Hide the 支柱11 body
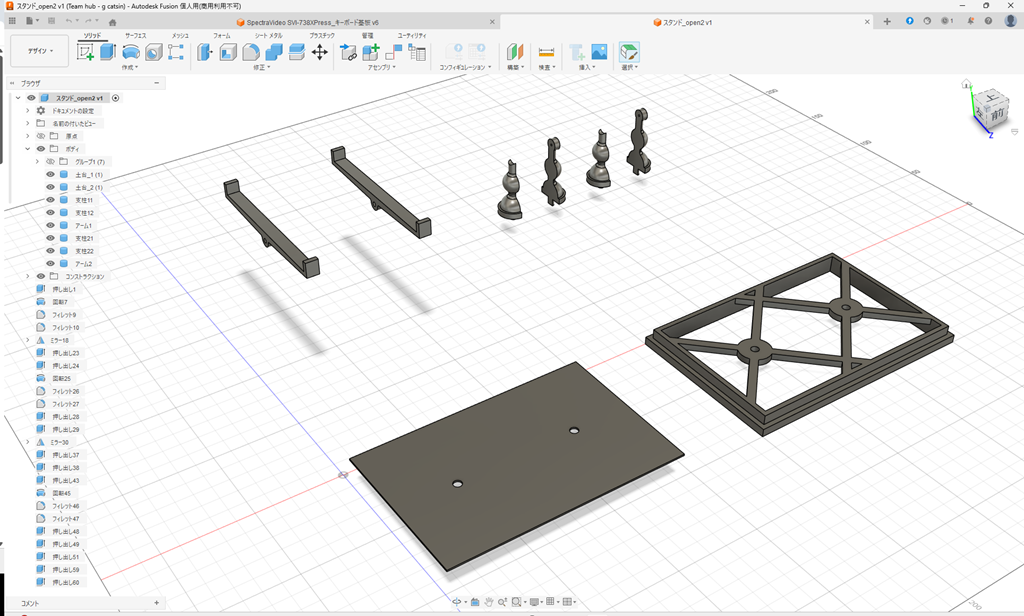The width and height of the screenshot is (1024, 616). (50, 200)
